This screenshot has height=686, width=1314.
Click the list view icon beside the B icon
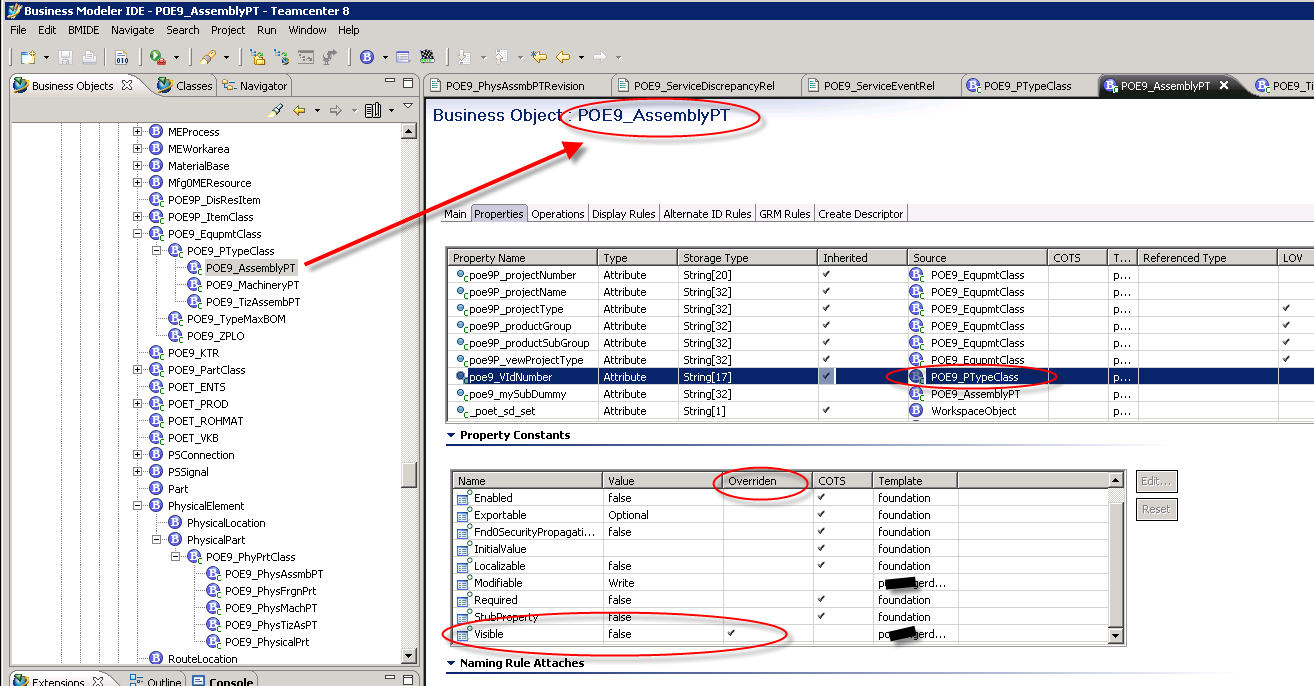(x=403, y=57)
